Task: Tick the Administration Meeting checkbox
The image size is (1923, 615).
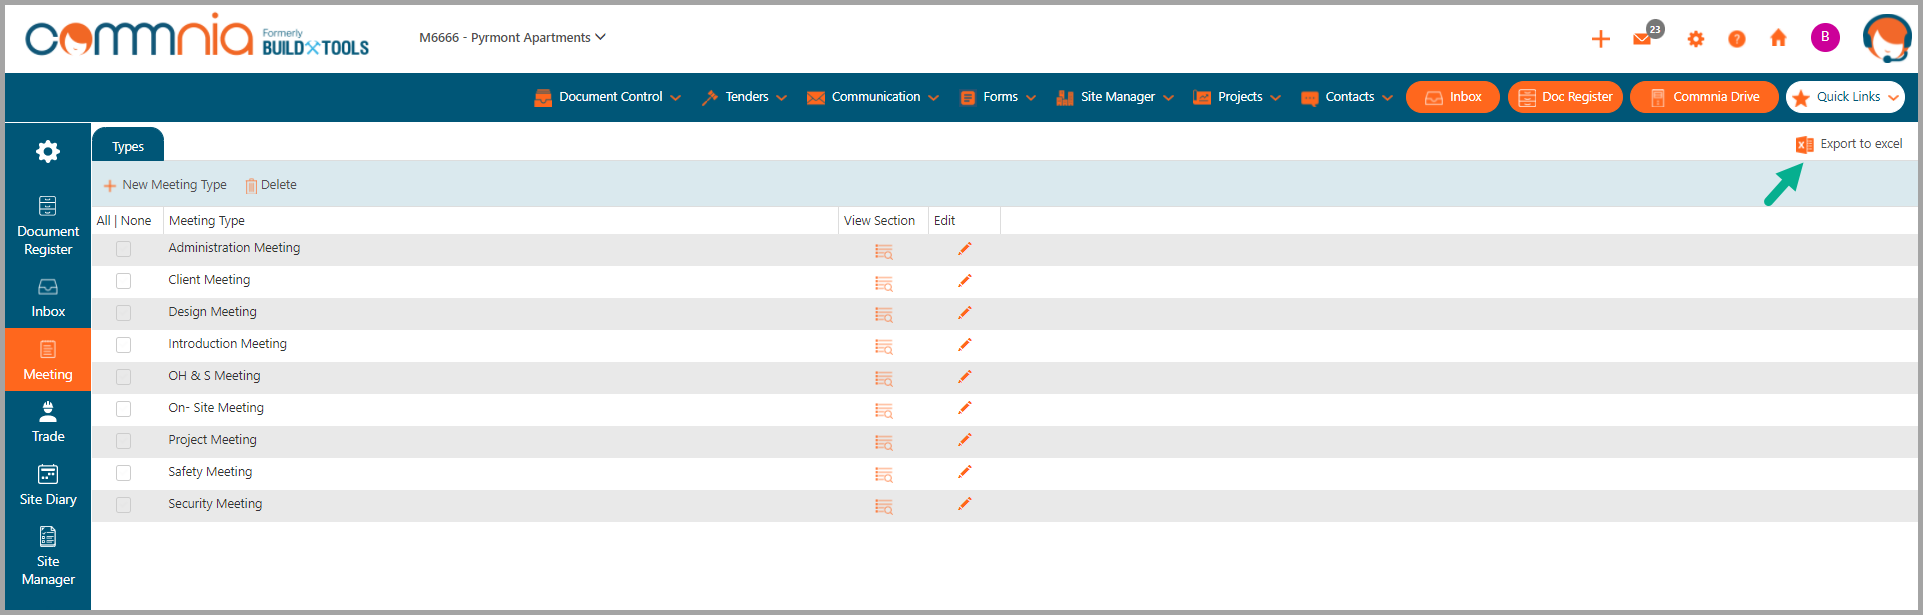Action: [x=124, y=249]
